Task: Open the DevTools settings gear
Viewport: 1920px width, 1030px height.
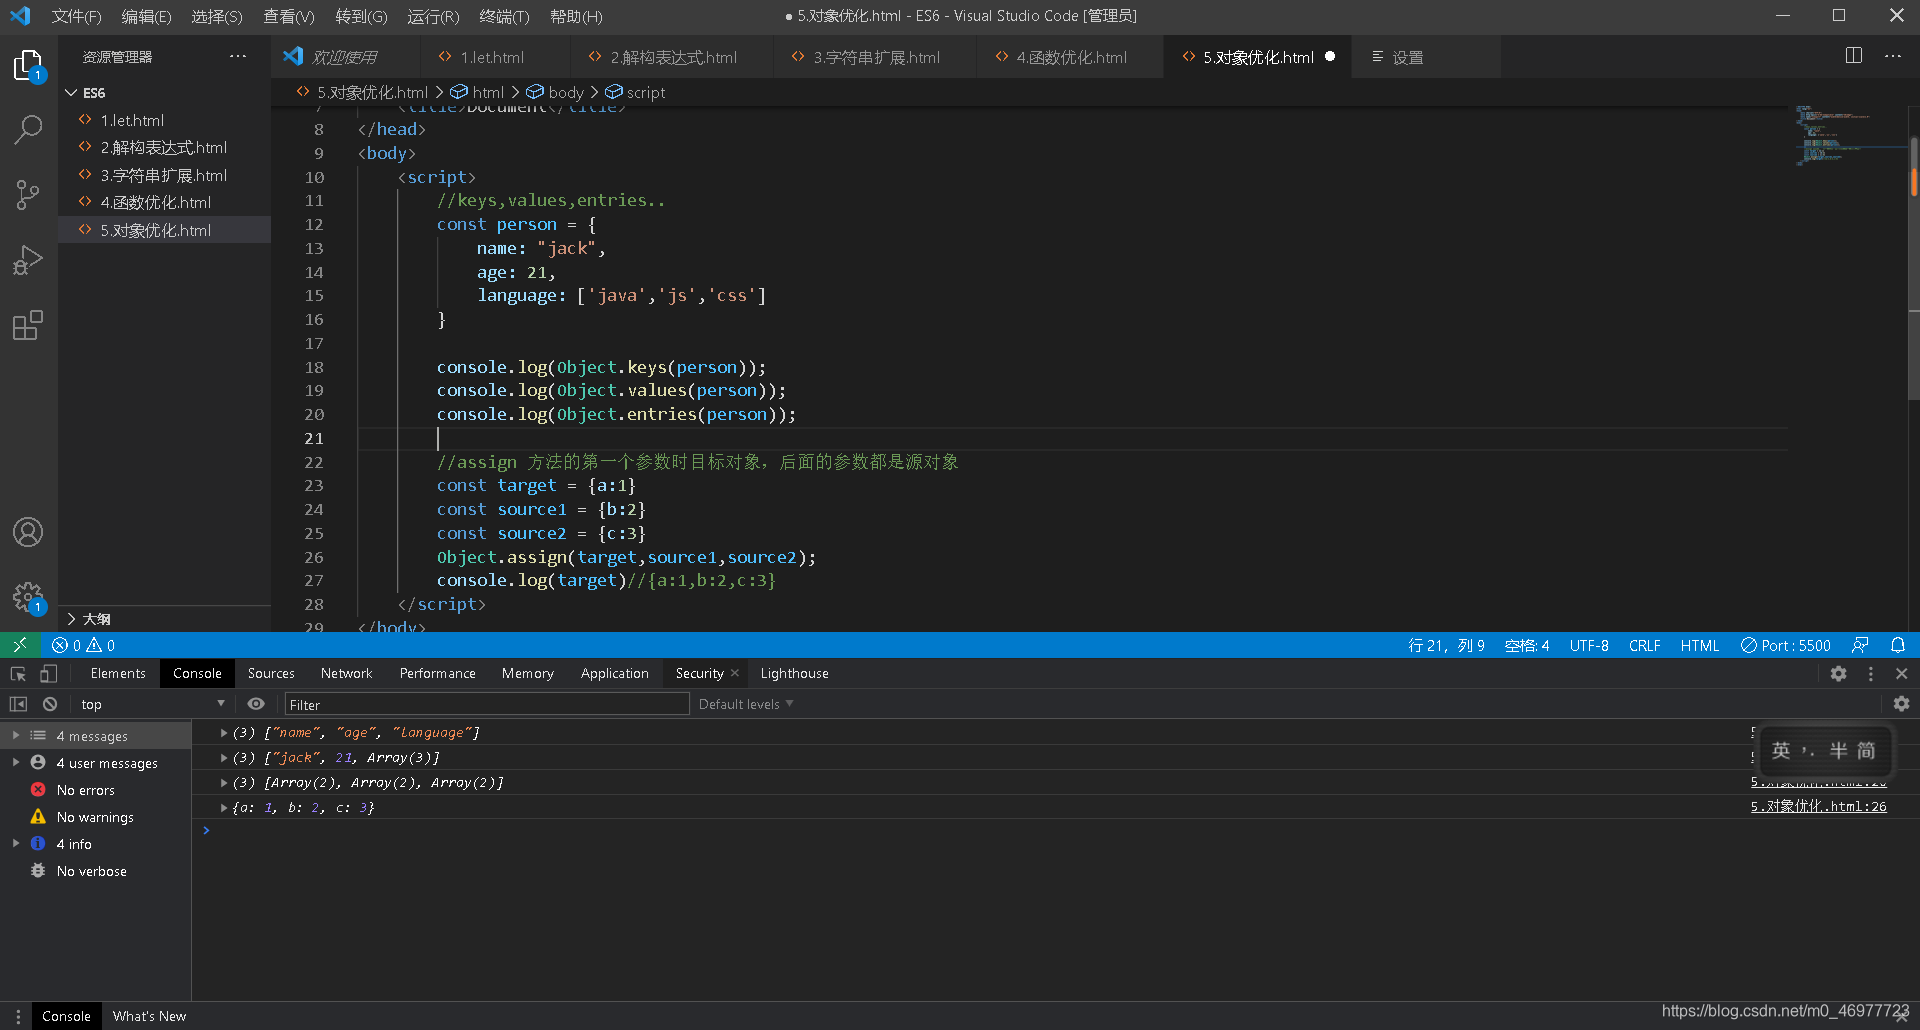Action: 1838,673
